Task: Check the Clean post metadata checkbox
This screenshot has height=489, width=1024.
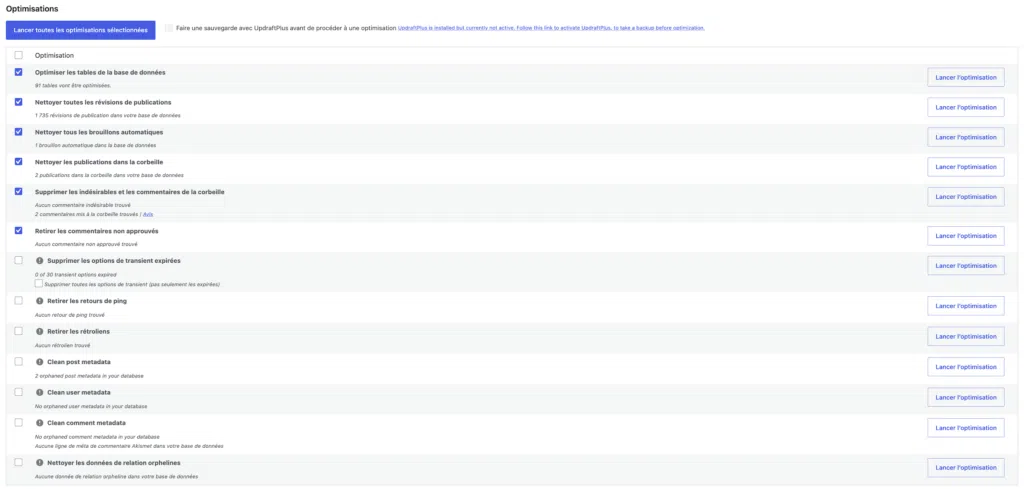Action: 18,361
